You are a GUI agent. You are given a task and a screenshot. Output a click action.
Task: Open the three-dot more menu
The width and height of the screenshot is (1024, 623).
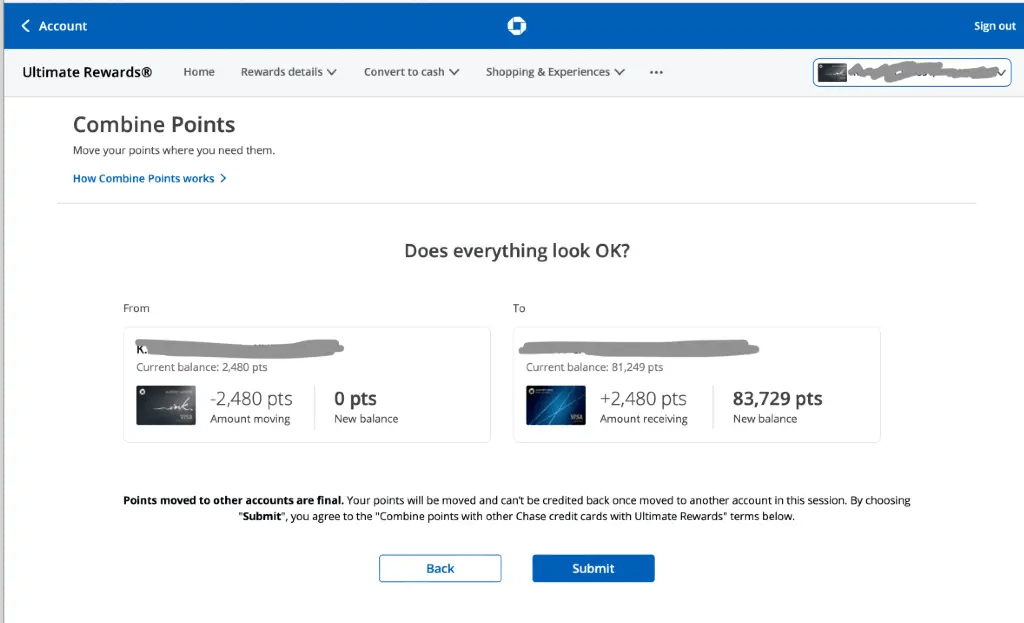(x=656, y=72)
